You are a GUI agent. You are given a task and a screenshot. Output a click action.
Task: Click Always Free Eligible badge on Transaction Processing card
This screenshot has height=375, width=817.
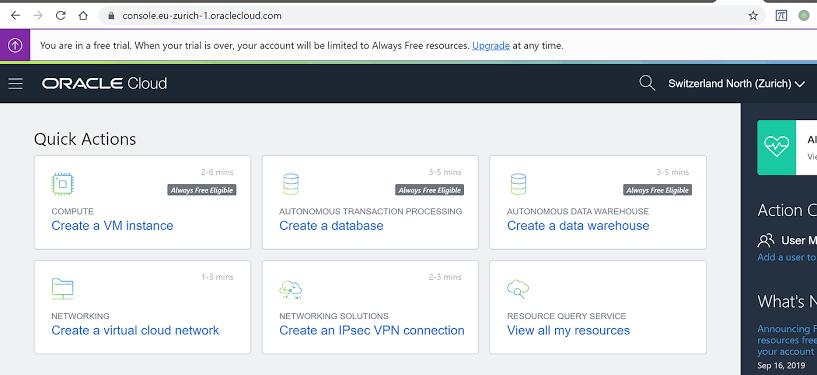(430, 190)
